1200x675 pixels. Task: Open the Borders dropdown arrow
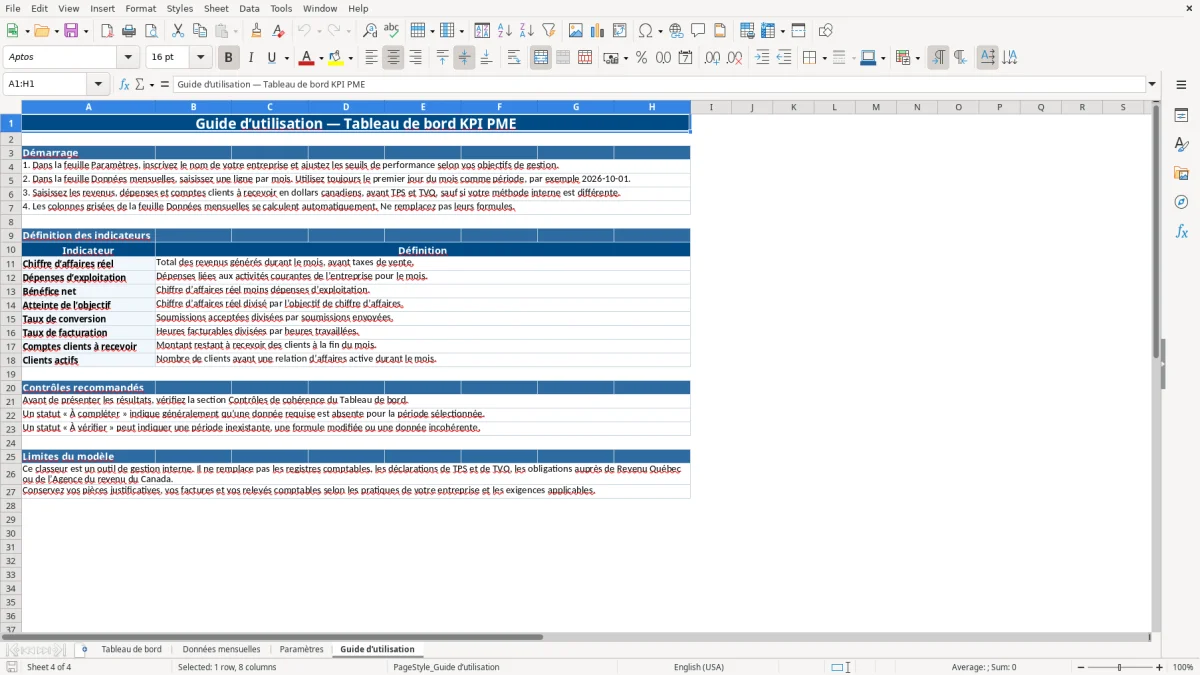pyautogui.click(x=824, y=58)
